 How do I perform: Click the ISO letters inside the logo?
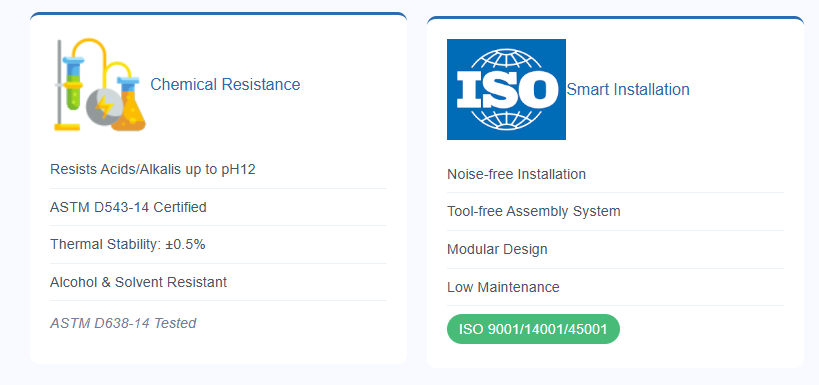click(506, 89)
